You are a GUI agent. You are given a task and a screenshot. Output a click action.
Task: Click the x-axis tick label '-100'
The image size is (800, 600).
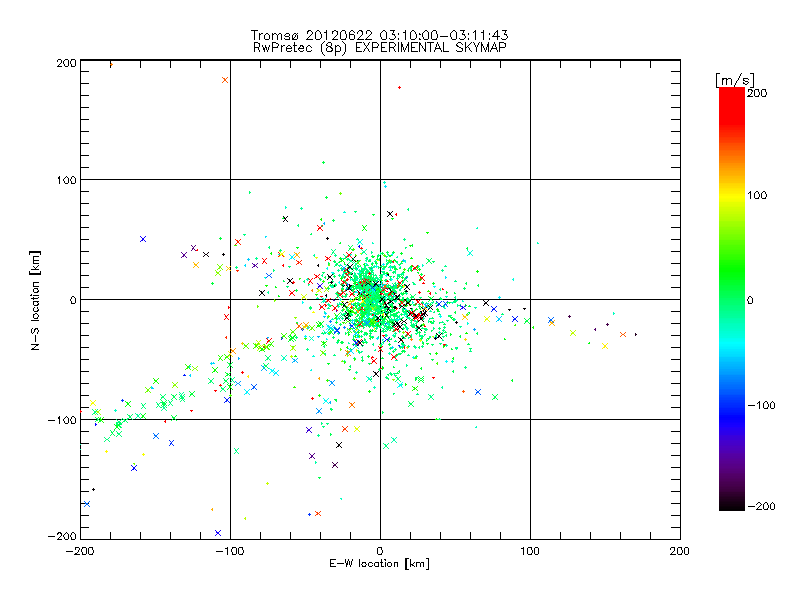(230, 551)
